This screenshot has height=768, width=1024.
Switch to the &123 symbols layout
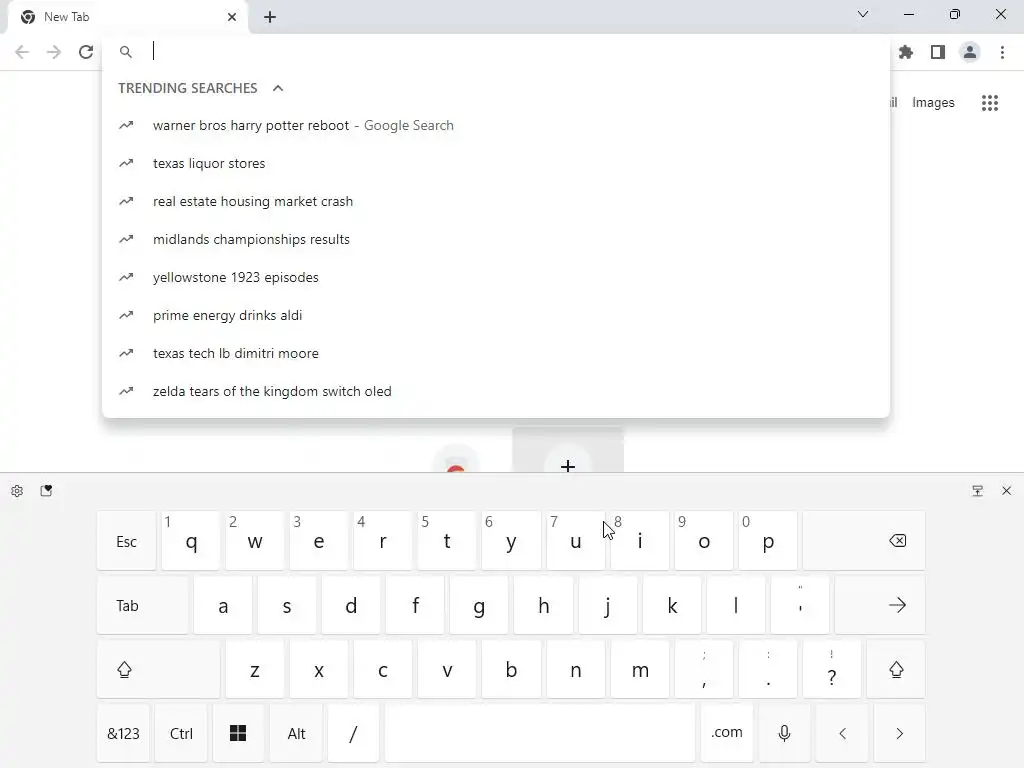[x=123, y=733]
